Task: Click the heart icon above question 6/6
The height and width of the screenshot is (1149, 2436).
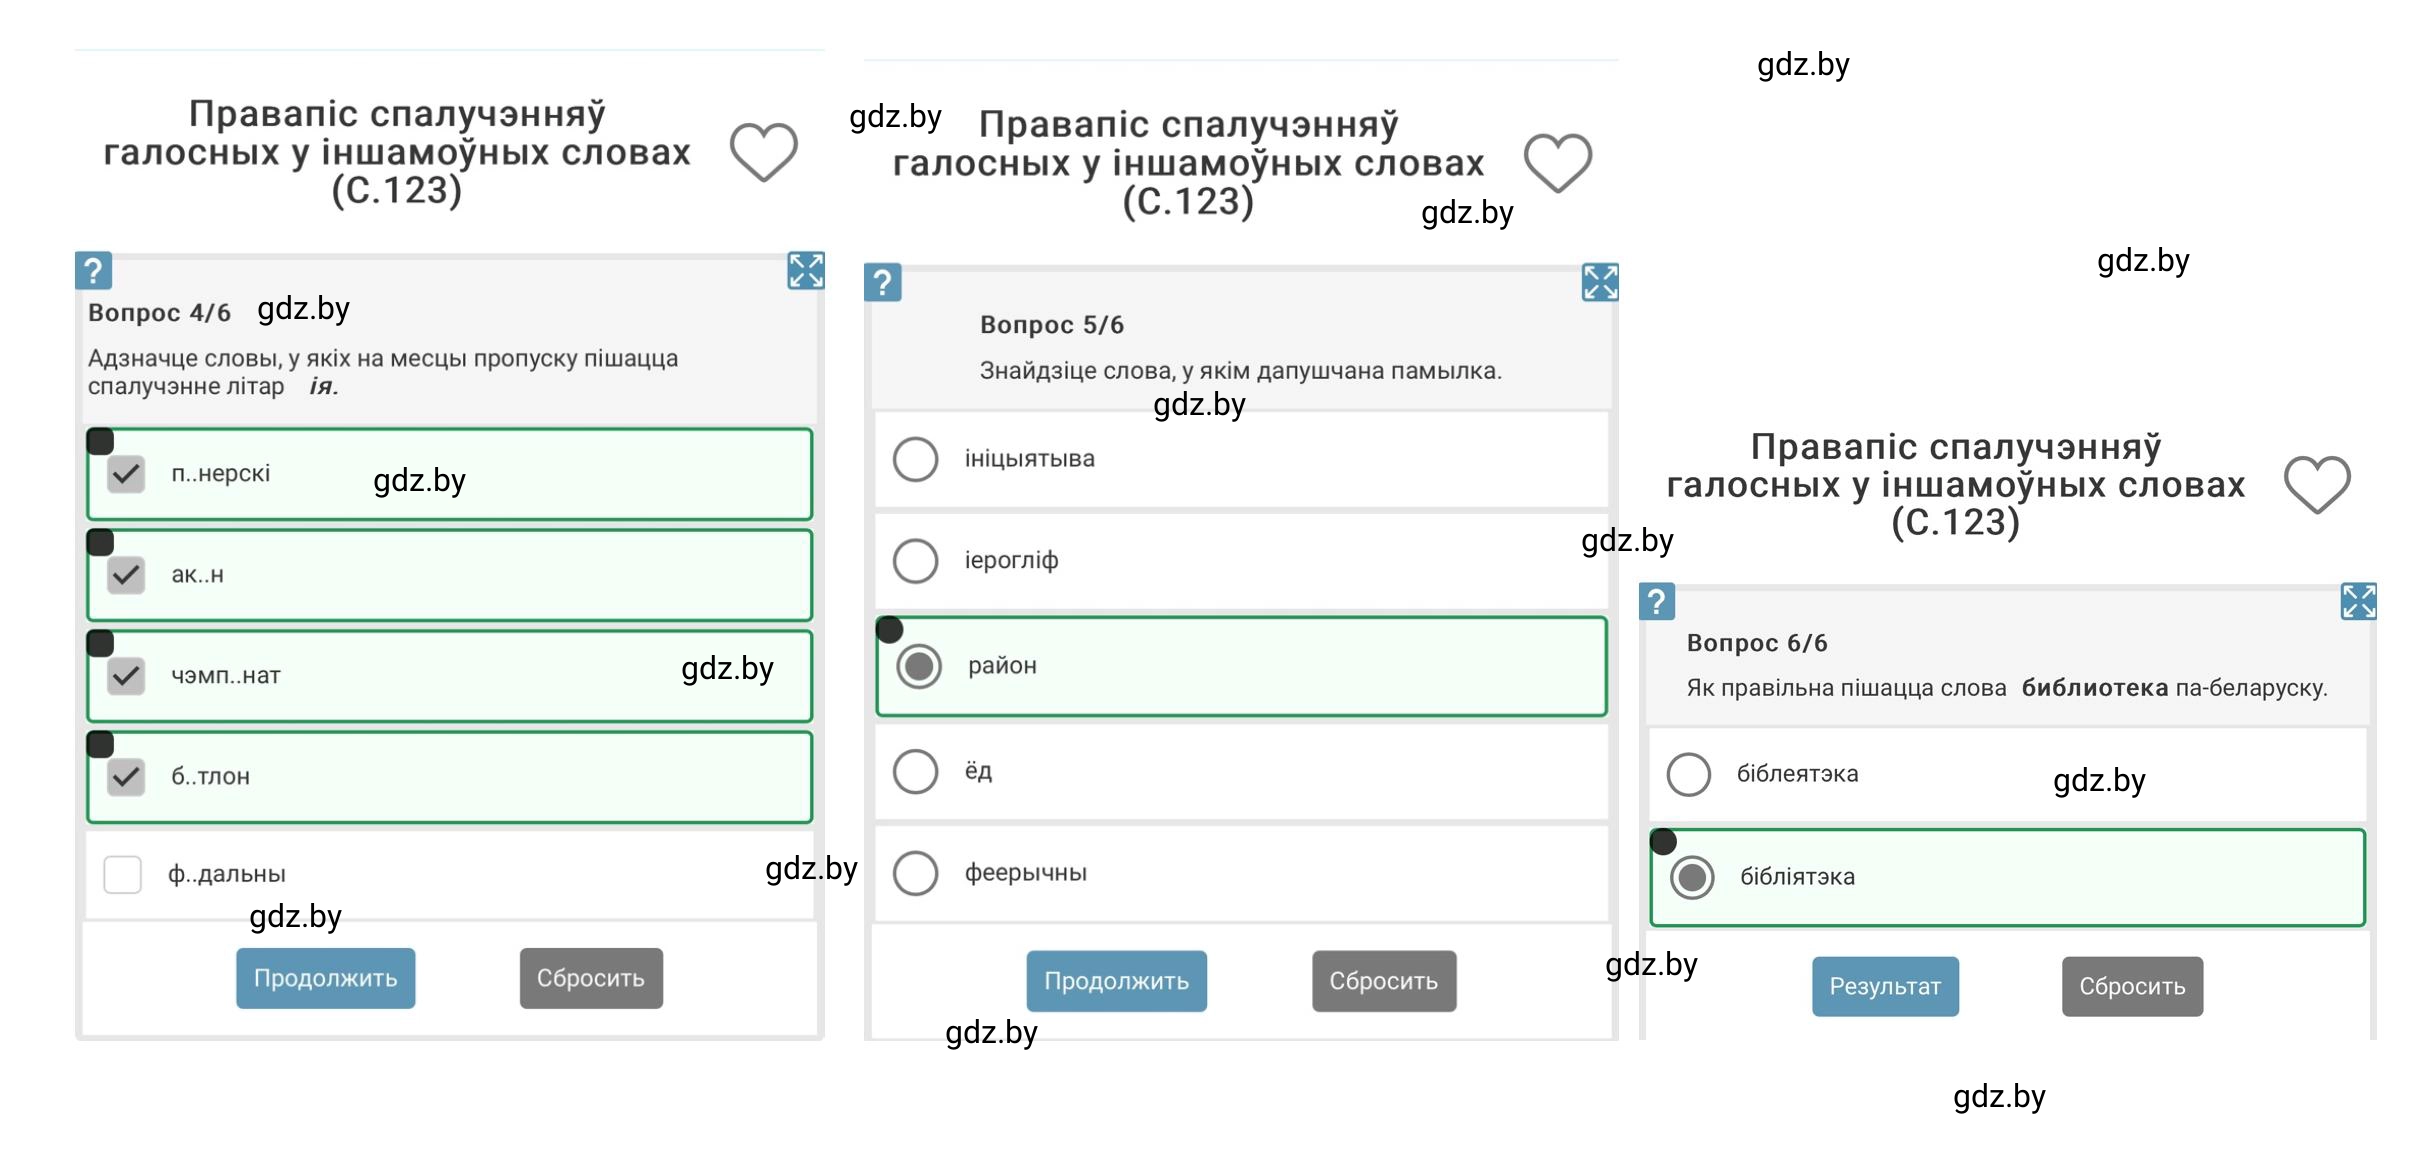Action: [x=2317, y=484]
